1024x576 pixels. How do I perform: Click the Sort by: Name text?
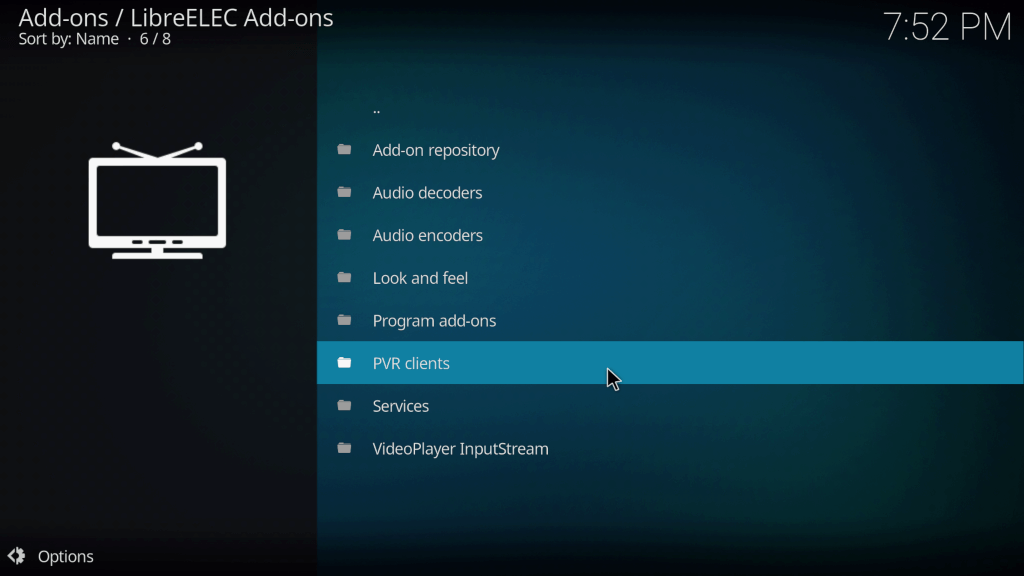68,39
